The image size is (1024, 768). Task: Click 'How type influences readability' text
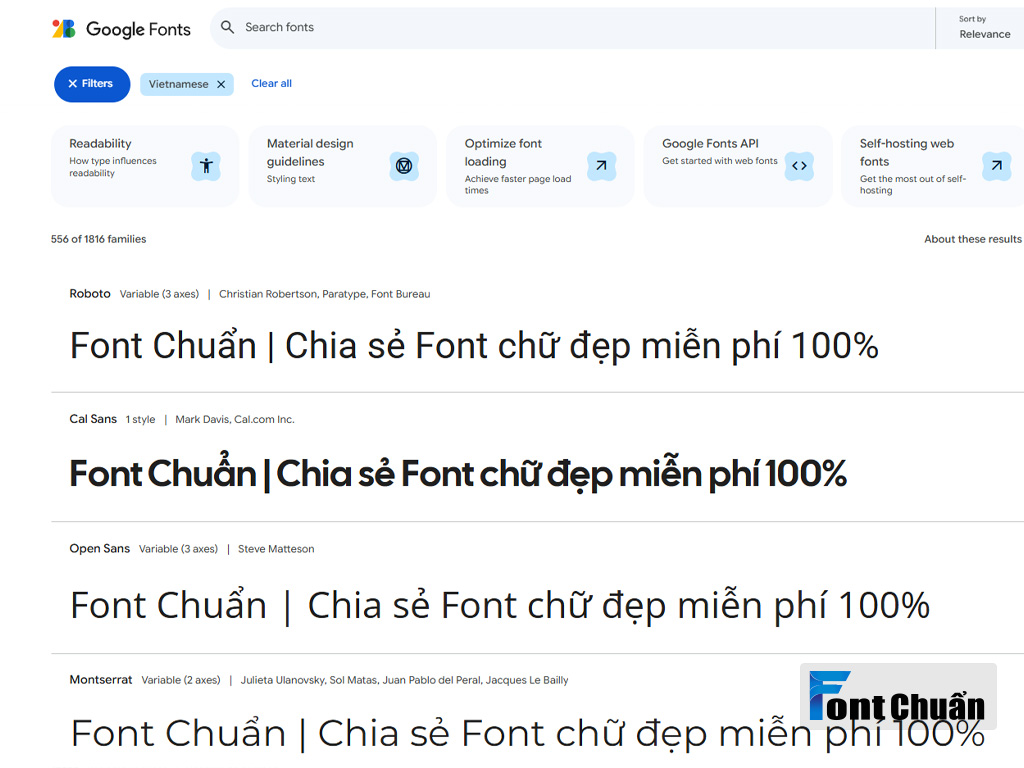(x=113, y=167)
